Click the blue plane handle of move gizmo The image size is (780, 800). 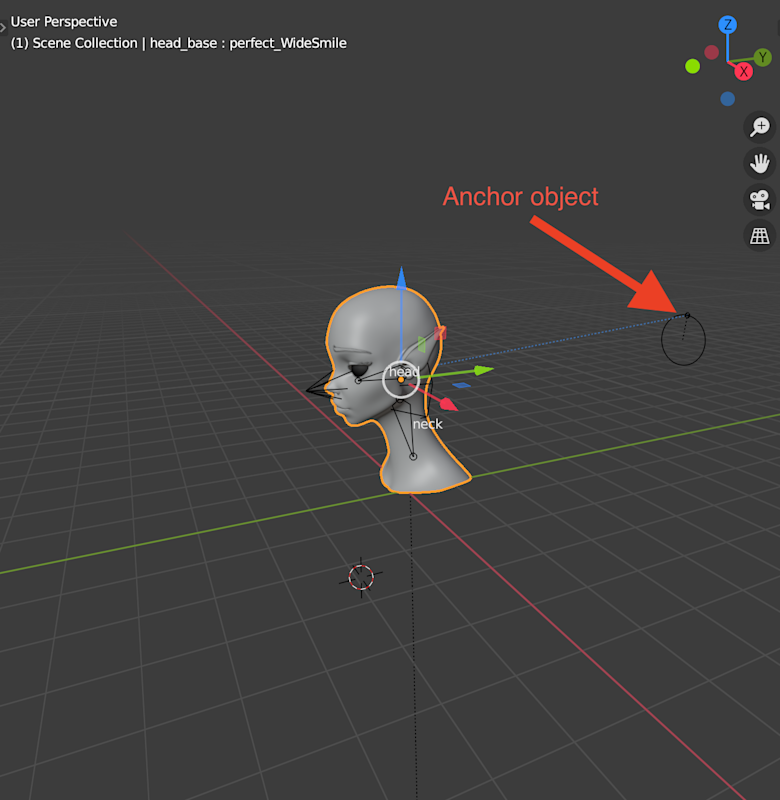tap(461, 385)
